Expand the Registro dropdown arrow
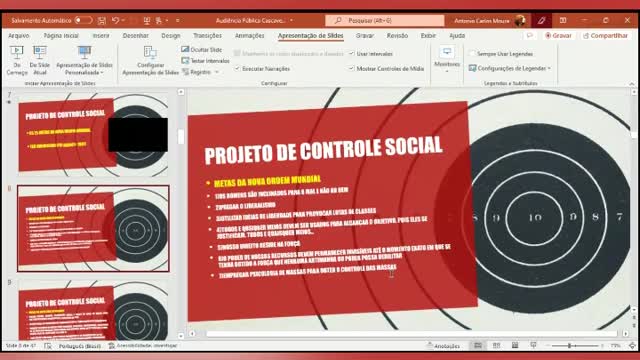Image resolution: width=640 pixels, height=360 pixels. 217,72
